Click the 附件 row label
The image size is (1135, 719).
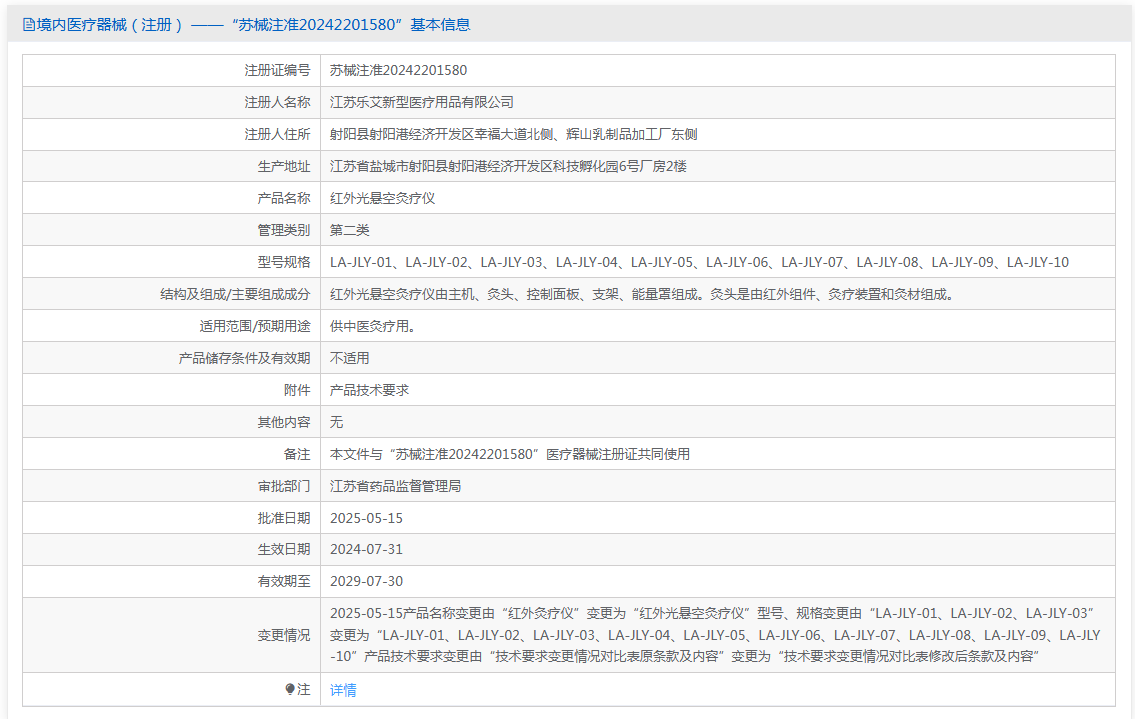297,390
